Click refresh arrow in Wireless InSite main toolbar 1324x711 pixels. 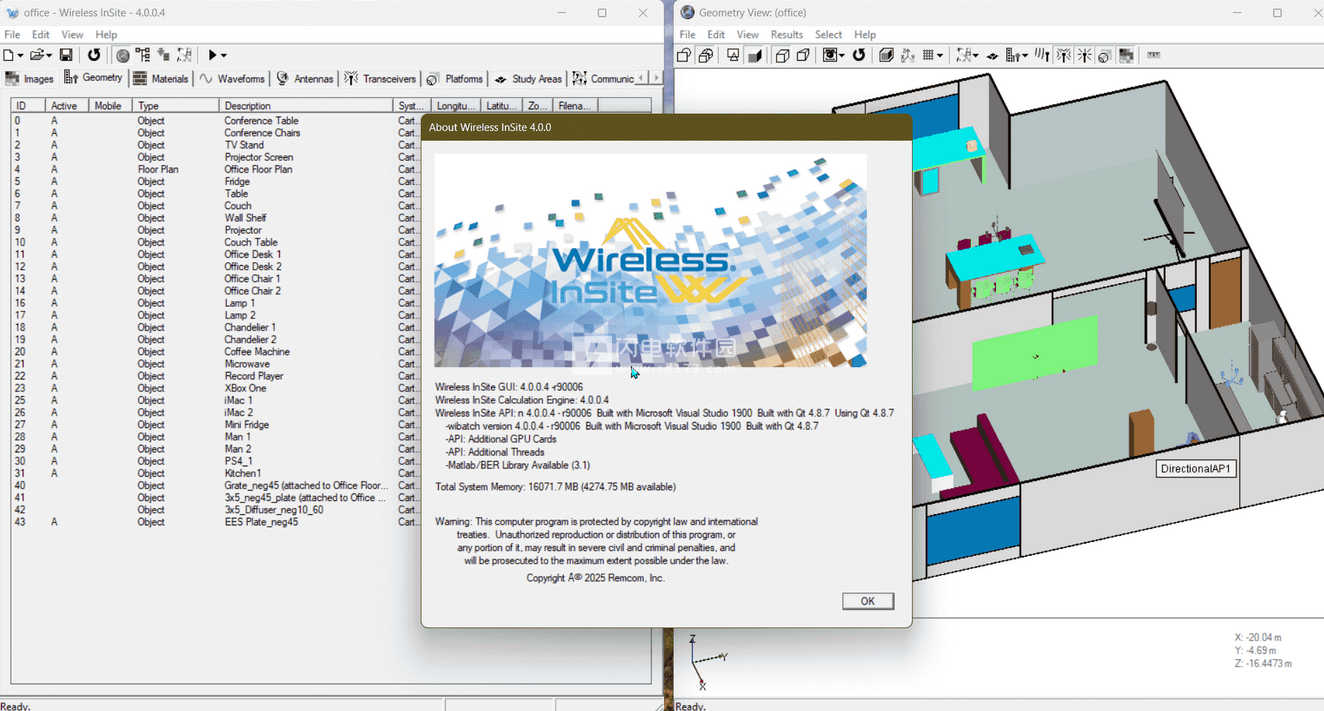click(94, 55)
